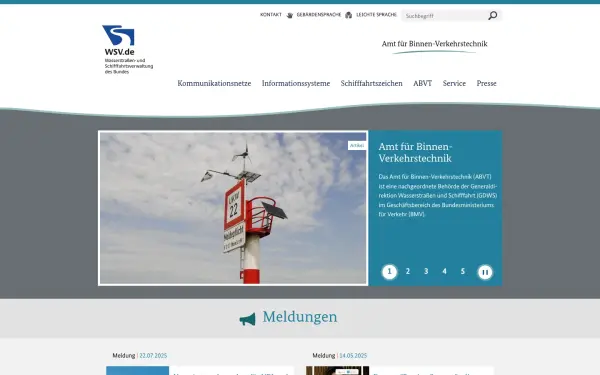Open the slide heading Amt für Binnen-Verkehrstechnik
This screenshot has width=600, height=375.
pyautogui.click(x=416, y=152)
